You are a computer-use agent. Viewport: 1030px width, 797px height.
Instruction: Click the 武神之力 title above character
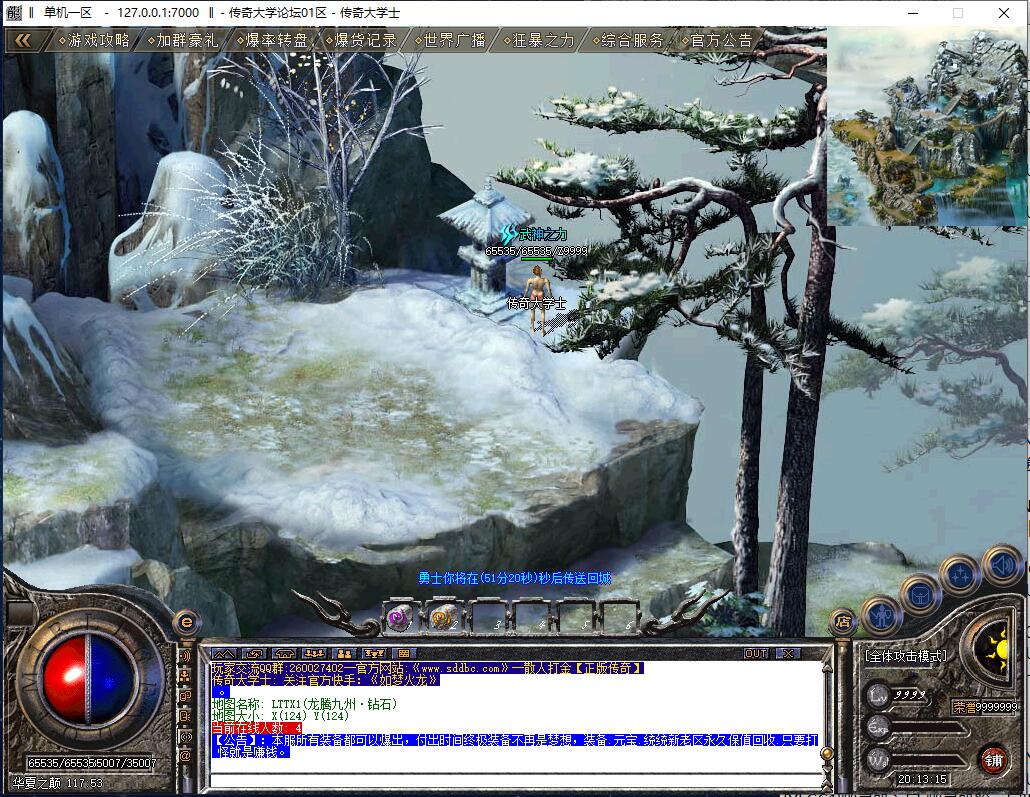click(542, 234)
